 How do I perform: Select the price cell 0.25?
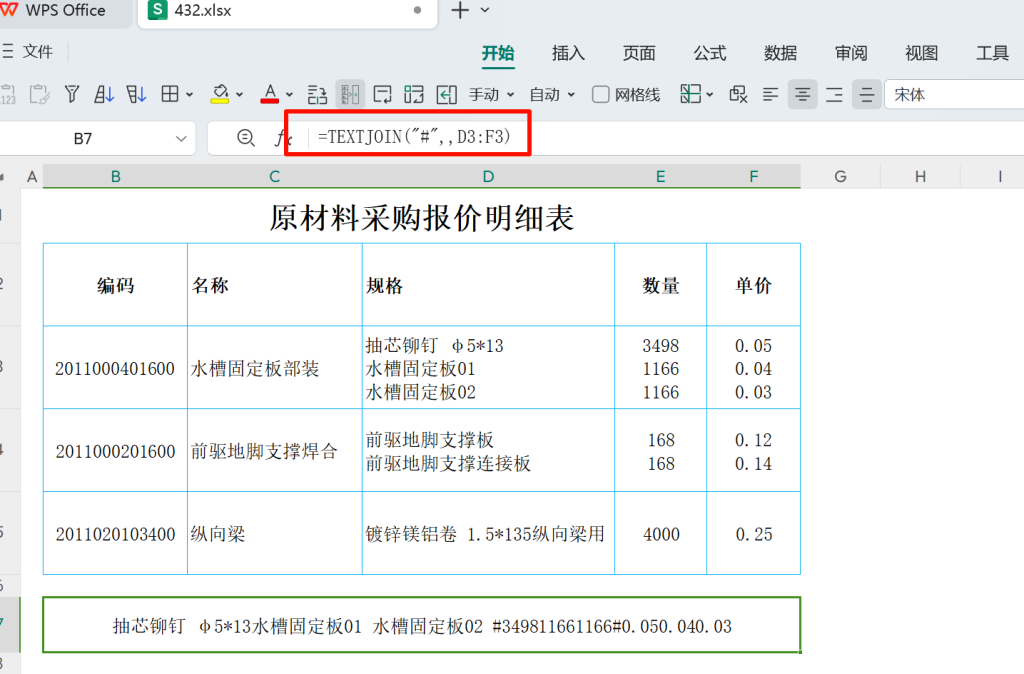click(x=754, y=534)
